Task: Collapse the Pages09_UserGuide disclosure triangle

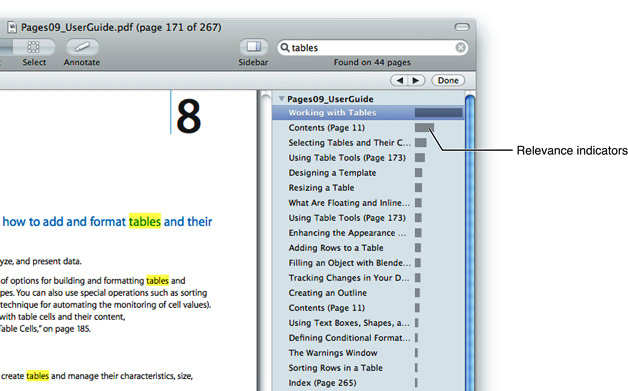Action: 282,99
